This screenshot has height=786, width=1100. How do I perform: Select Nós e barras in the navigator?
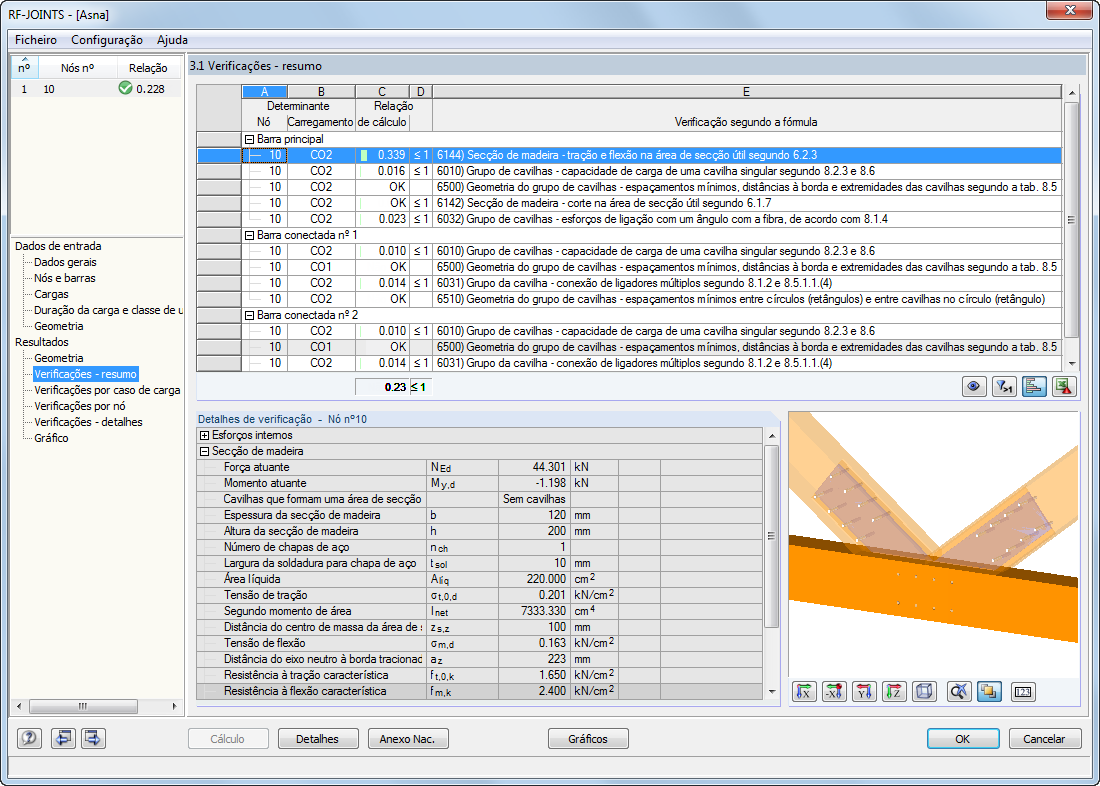click(x=65, y=278)
